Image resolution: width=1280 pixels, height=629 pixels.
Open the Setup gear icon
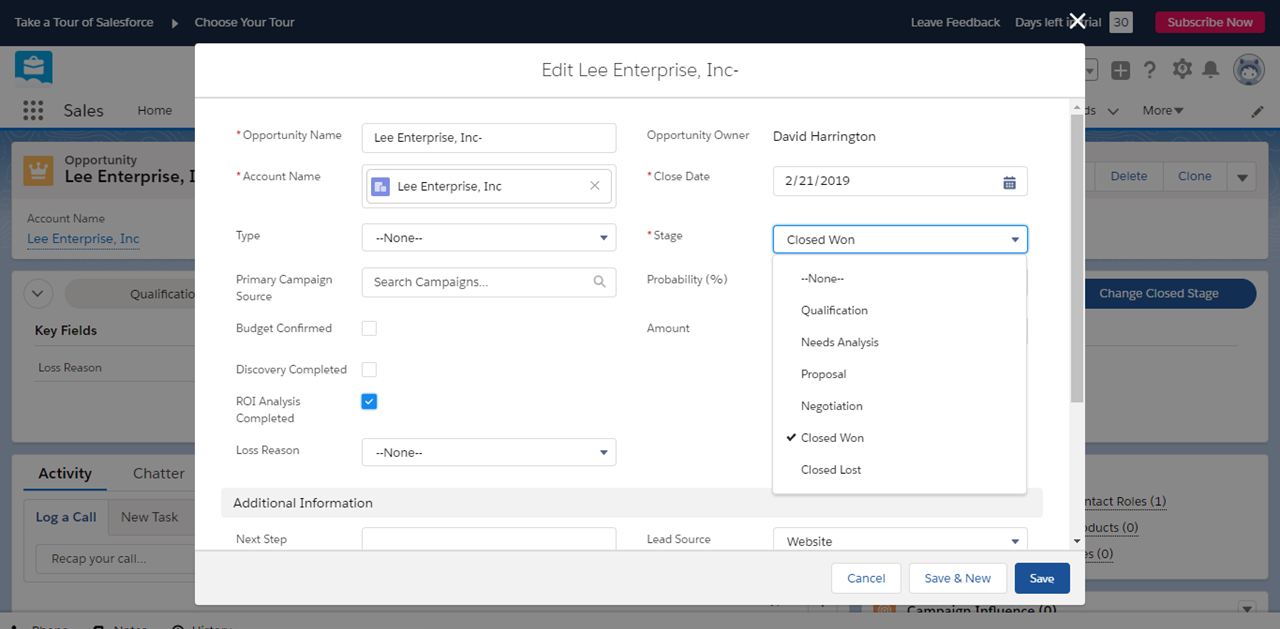(x=1182, y=69)
